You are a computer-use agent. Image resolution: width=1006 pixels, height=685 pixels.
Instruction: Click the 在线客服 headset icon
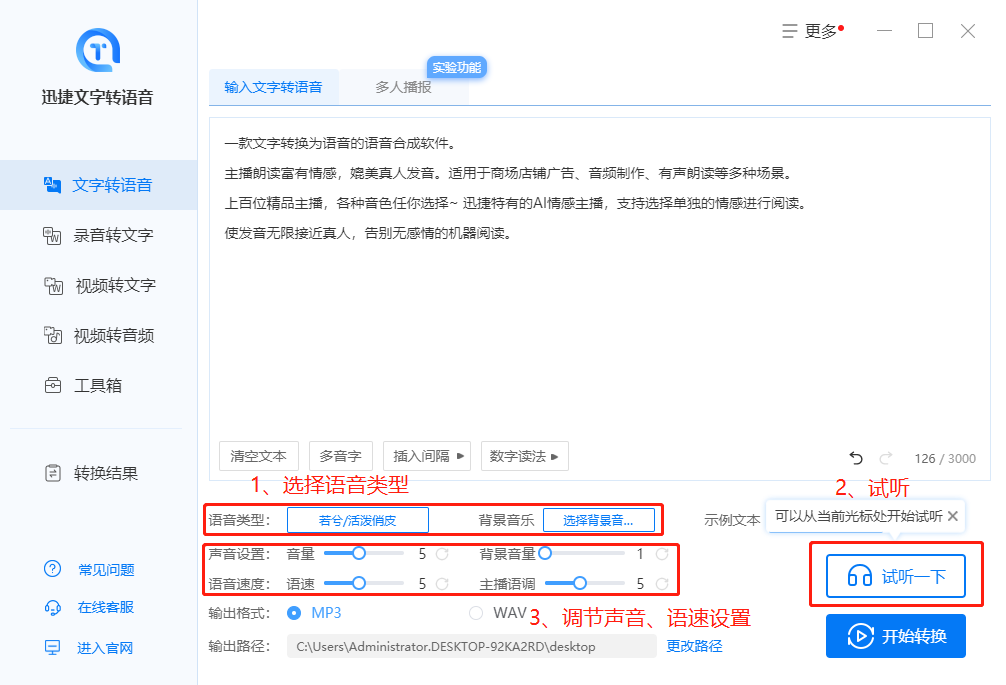[x=53, y=607]
